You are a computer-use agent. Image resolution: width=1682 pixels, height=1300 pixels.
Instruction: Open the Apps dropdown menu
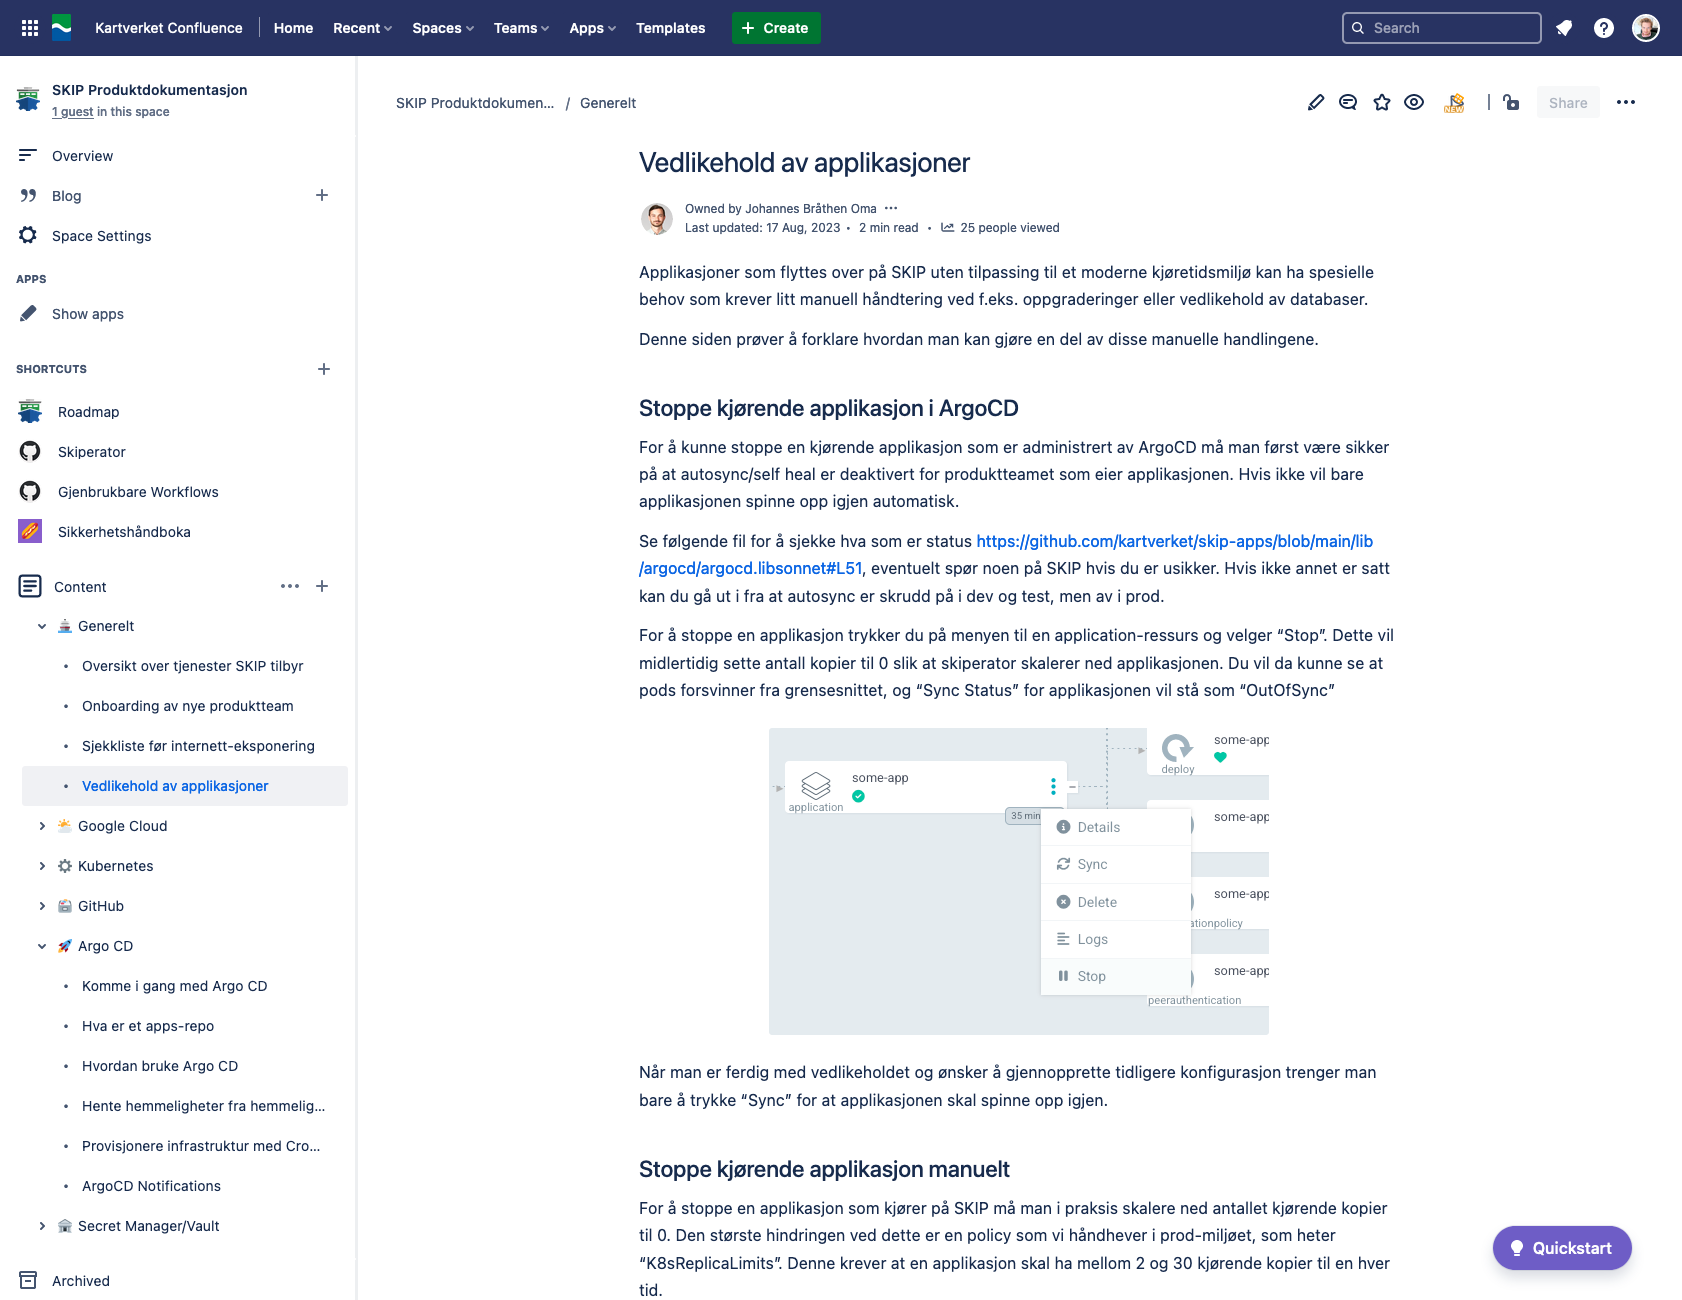coord(592,28)
